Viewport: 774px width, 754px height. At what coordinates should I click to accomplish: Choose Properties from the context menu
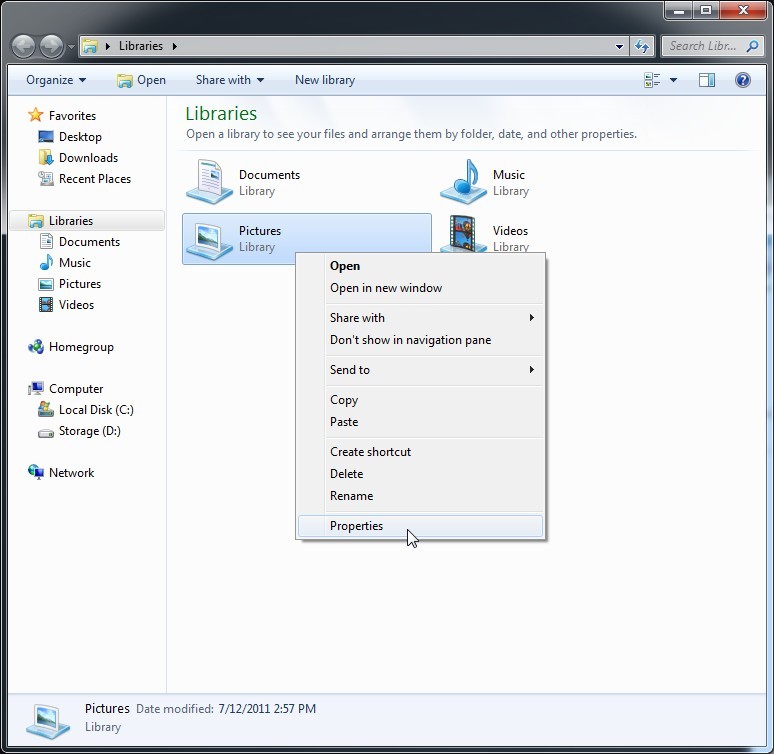coord(357,526)
